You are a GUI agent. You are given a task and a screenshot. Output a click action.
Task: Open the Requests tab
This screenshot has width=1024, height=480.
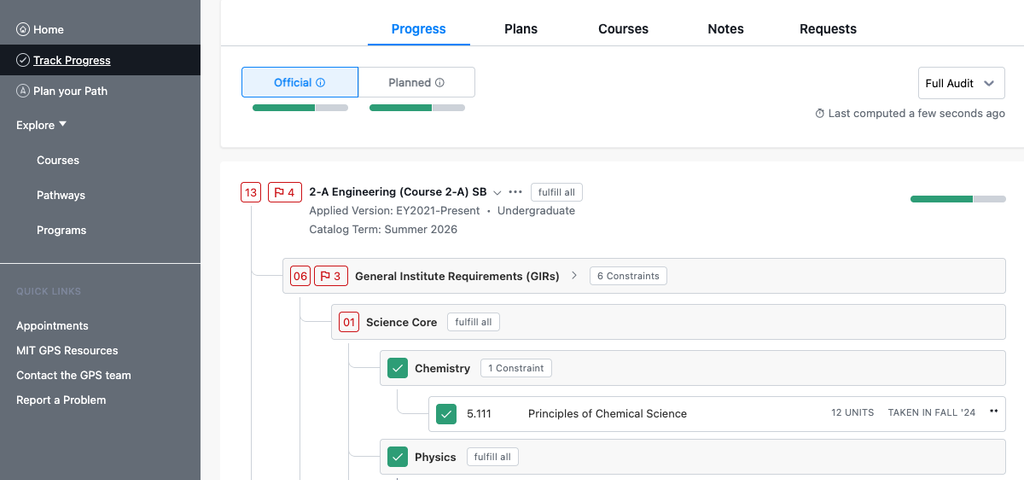point(828,29)
